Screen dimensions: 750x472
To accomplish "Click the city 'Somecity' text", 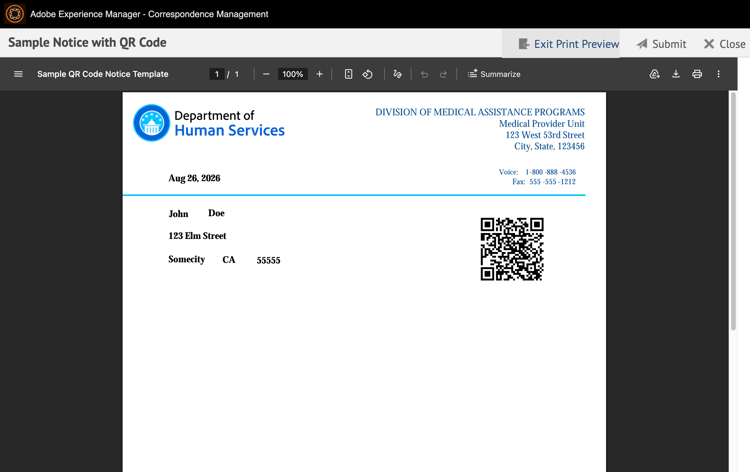I will 187,260.
